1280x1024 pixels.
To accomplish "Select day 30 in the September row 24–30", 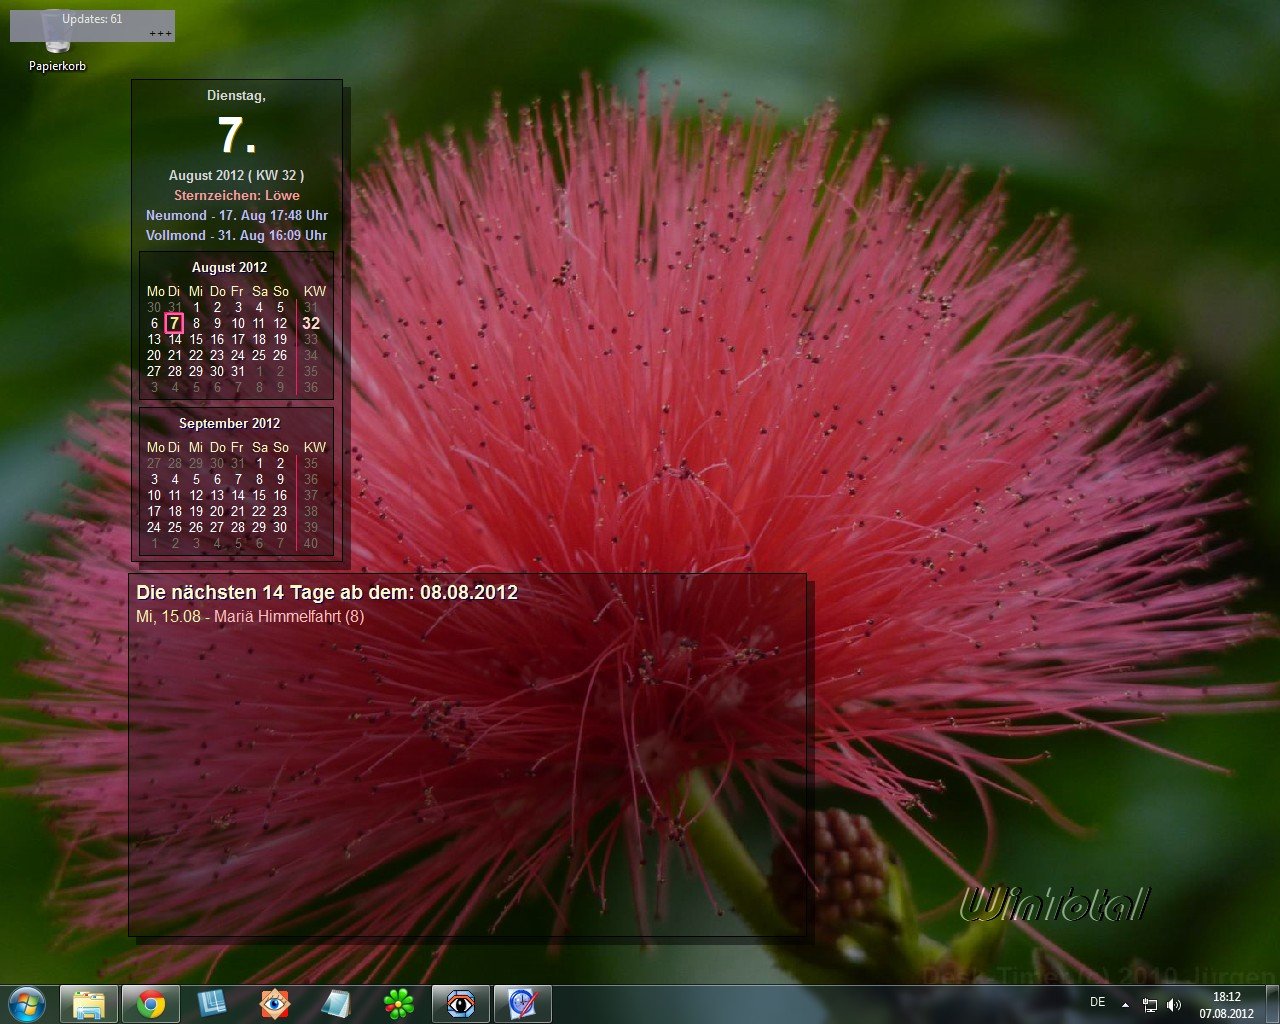I will (280, 527).
